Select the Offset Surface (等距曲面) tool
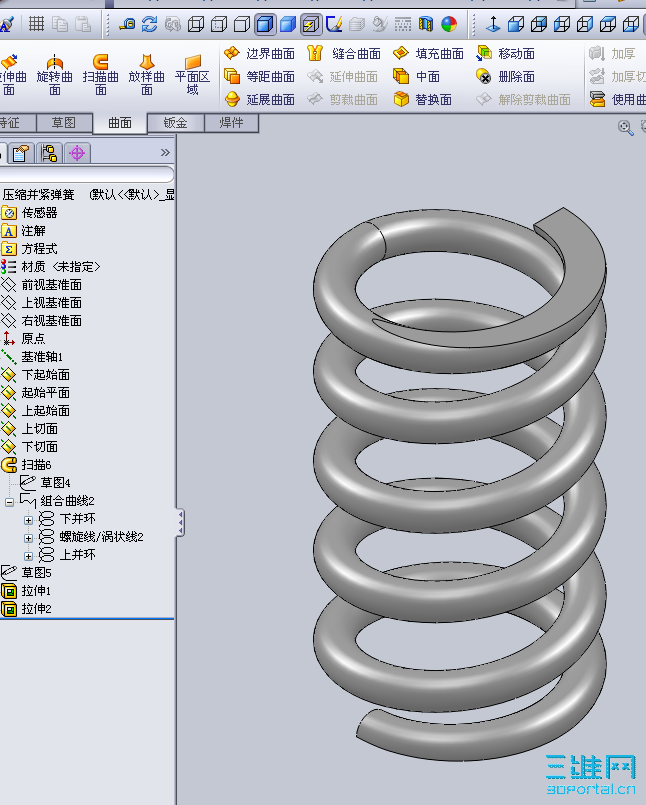Image resolution: width=646 pixels, height=805 pixels. (259, 76)
